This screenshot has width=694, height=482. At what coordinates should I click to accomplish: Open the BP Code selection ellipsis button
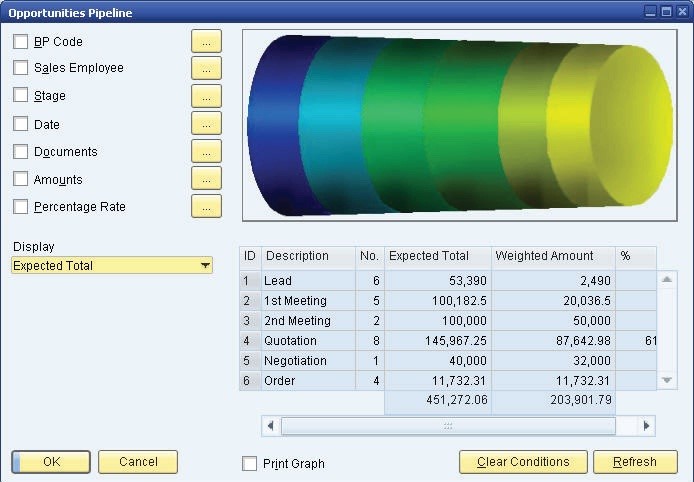tap(206, 41)
